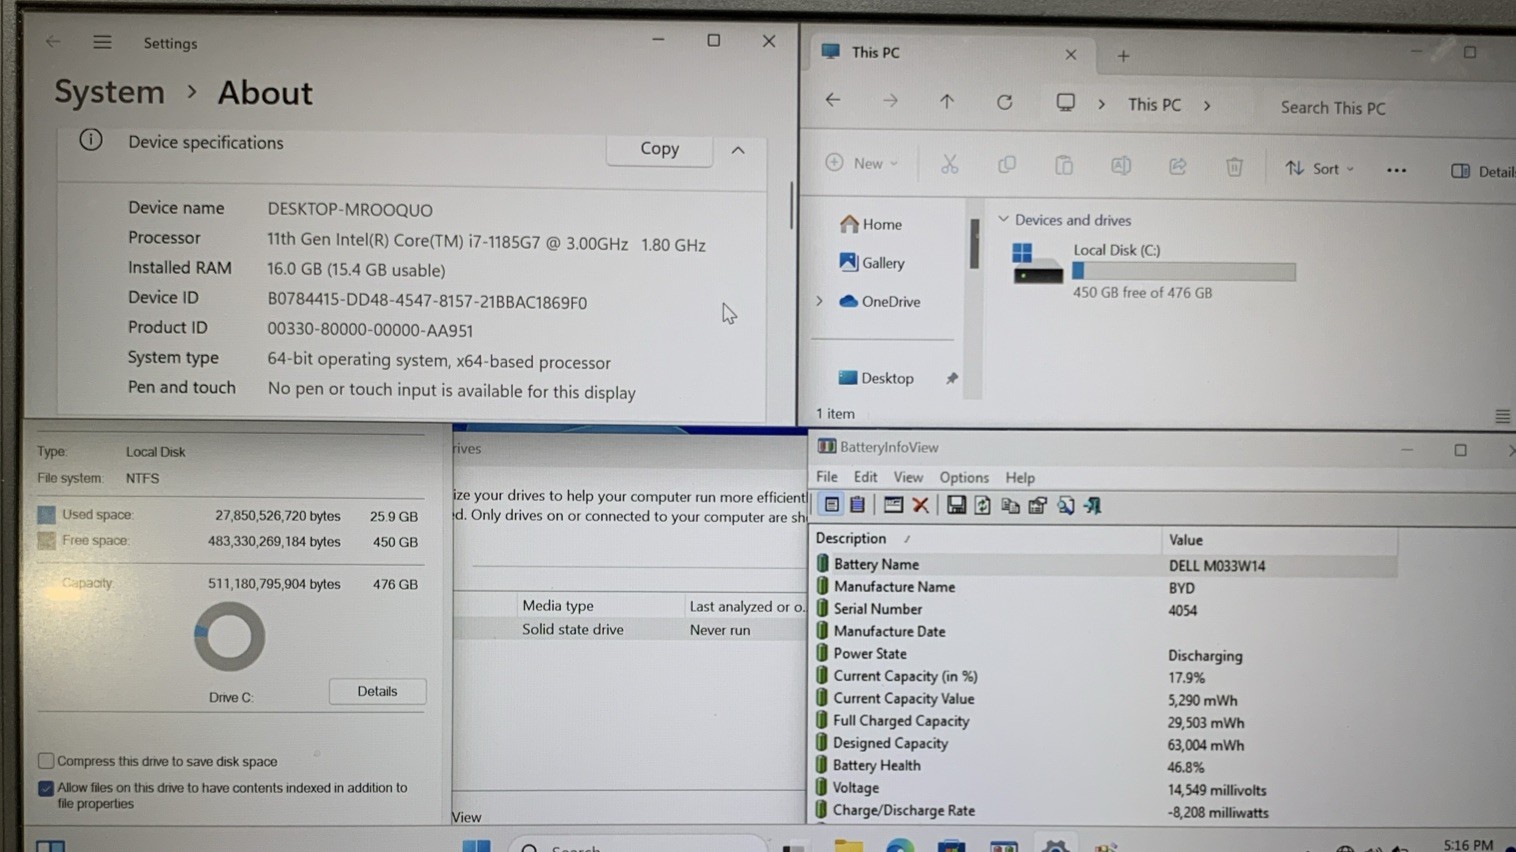The width and height of the screenshot is (1516, 852).
Task: Click the forward arrow in File Explorer
Action: tap(890, 101)
